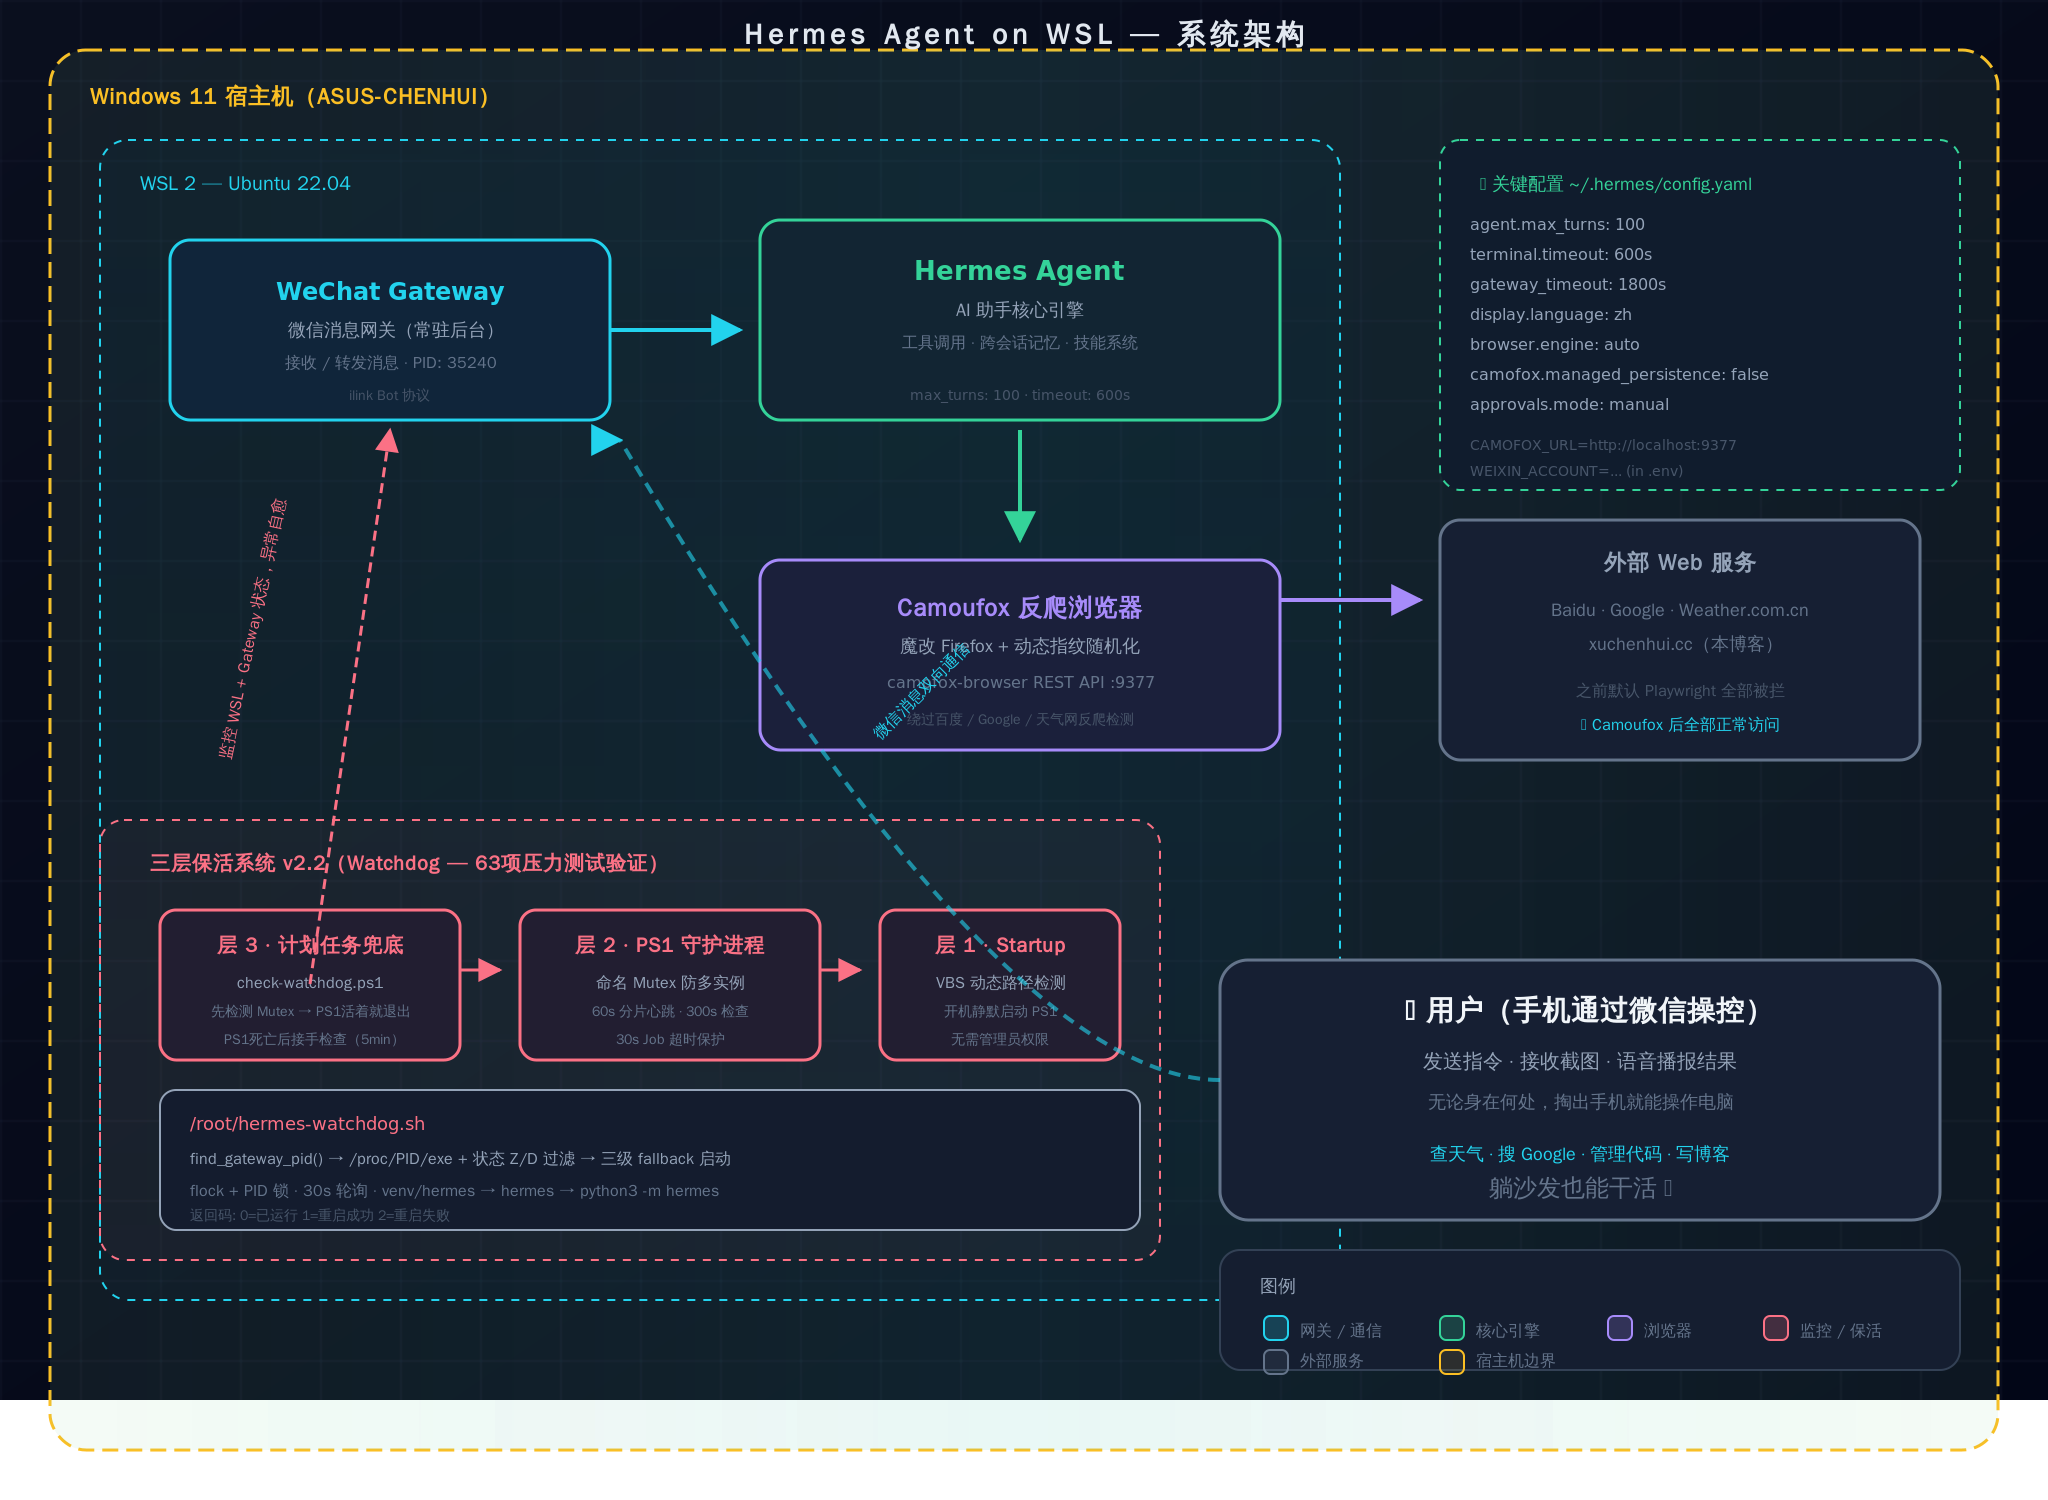Click the 'Windows 11 宿主机 (ASUS-CHENHUI)' label
This screenshot has height=1500, width=2048.
tap(289, 97)
